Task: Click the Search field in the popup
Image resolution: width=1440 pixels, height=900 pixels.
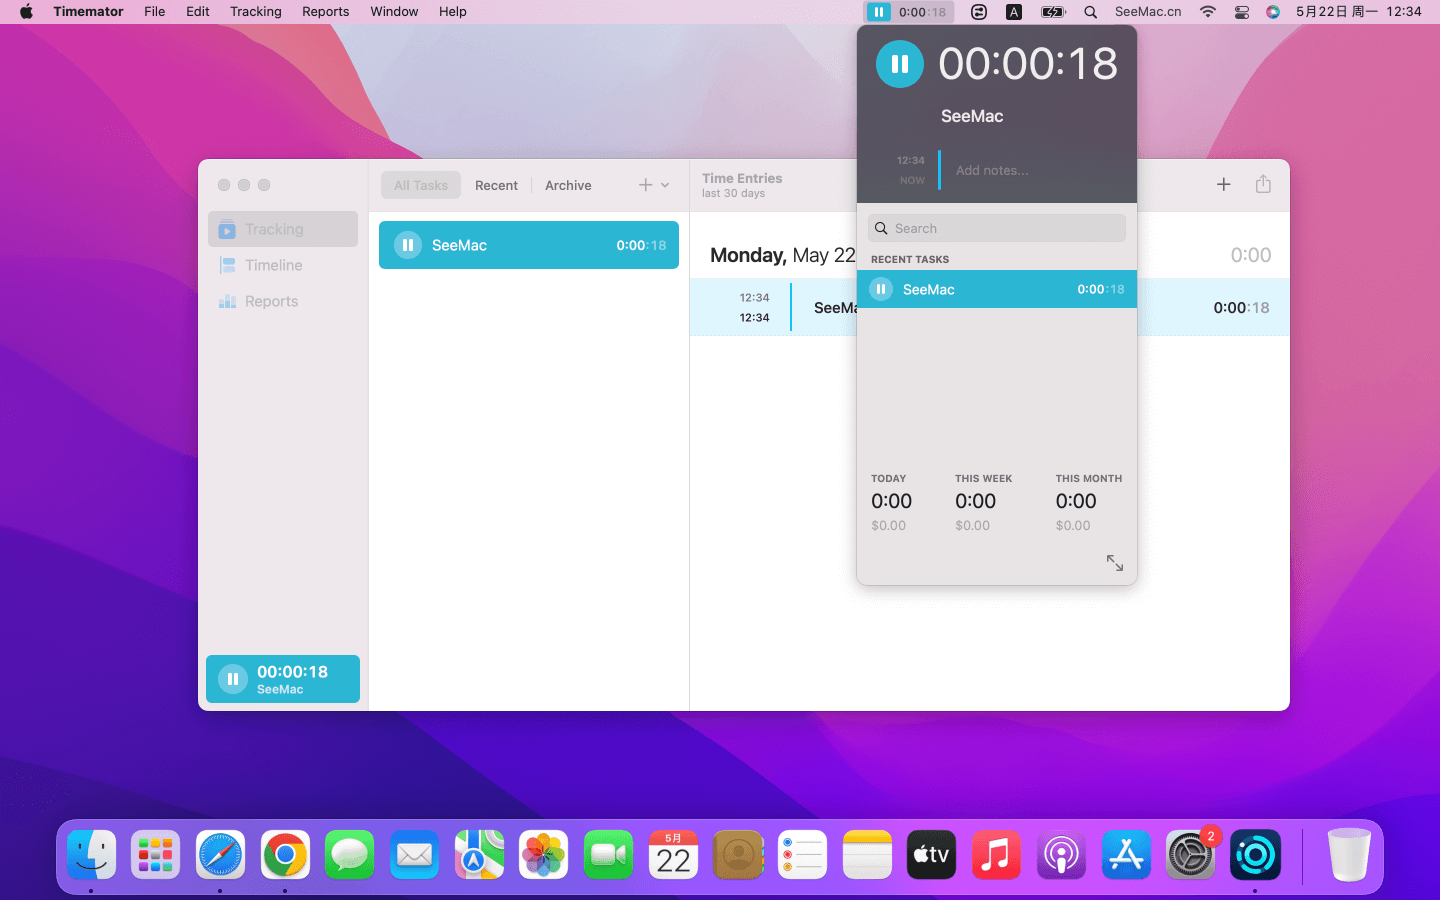Action: point(997,228)
